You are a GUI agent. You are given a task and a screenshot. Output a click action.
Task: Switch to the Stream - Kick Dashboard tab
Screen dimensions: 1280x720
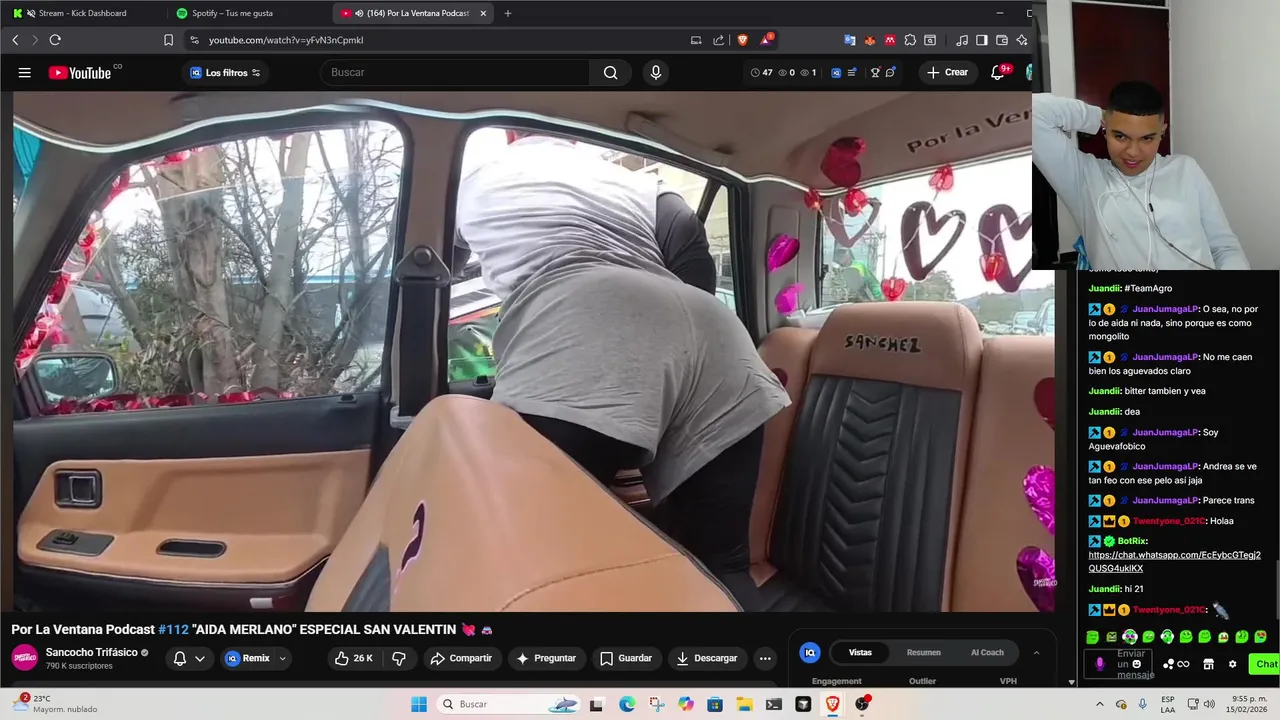pyautogui.click(x=82, y=13)
